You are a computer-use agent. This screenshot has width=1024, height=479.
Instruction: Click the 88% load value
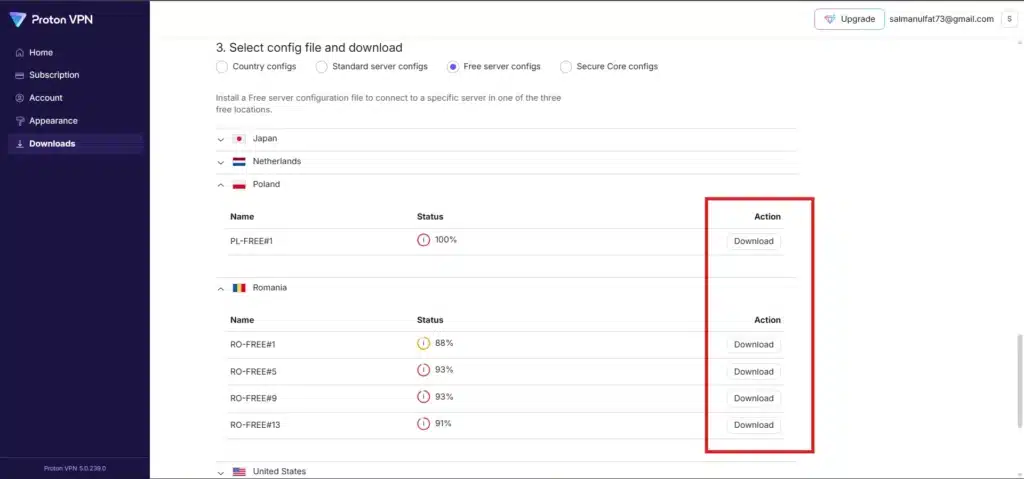(x=444, y=343)
